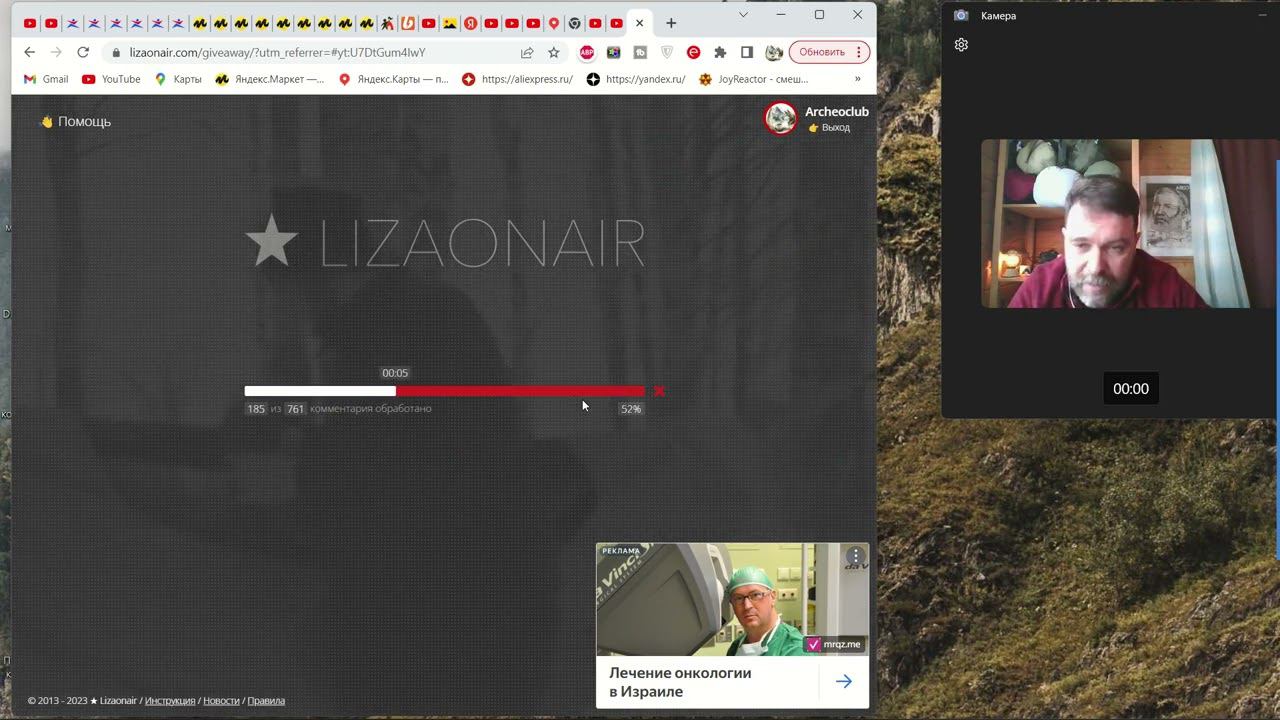
Task: Open the Chrome three-dot menu
Action: [858, 52]
